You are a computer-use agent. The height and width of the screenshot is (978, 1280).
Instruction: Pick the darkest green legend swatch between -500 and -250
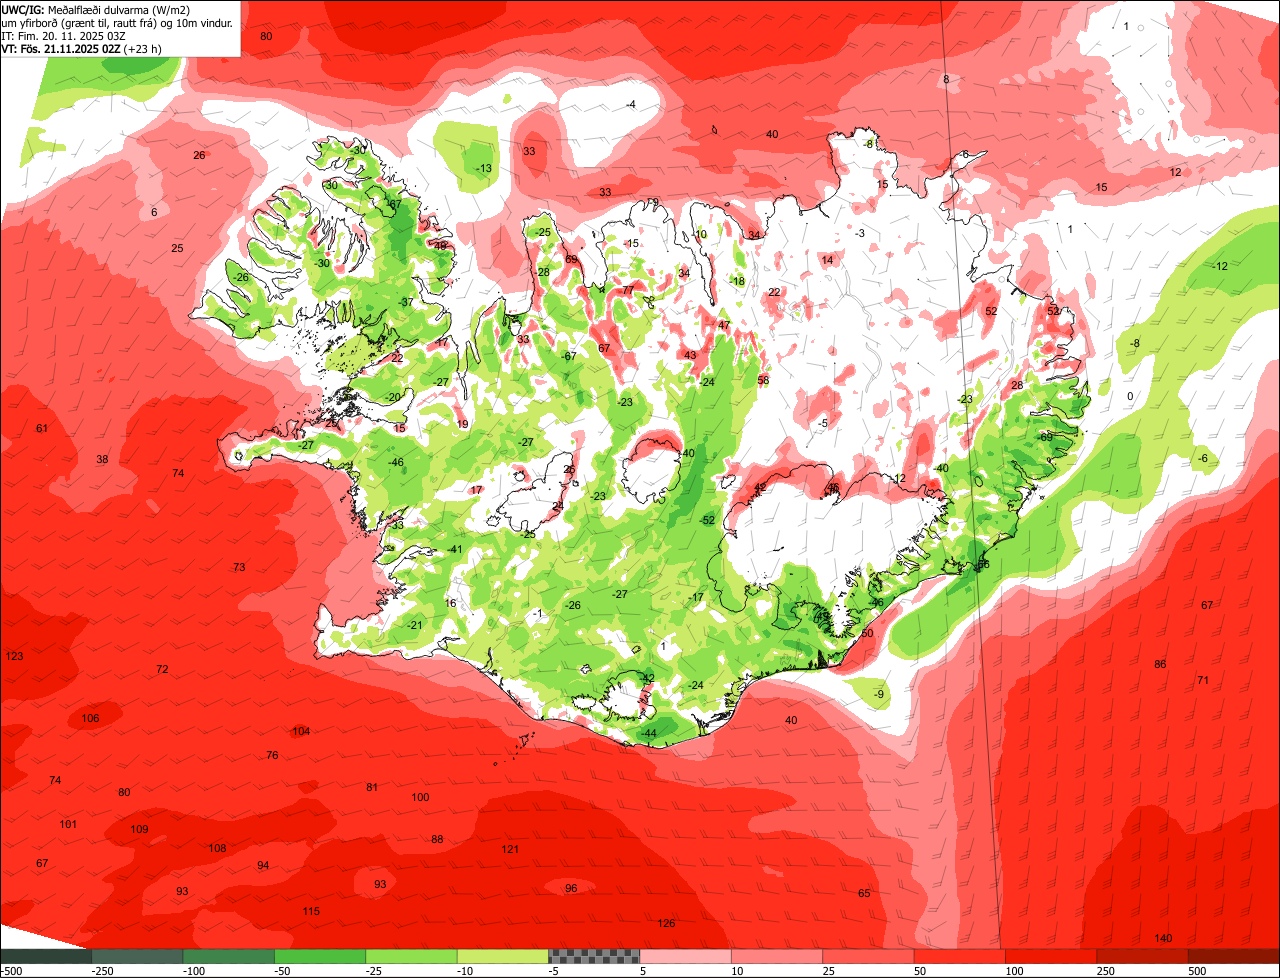click(45, 956)
